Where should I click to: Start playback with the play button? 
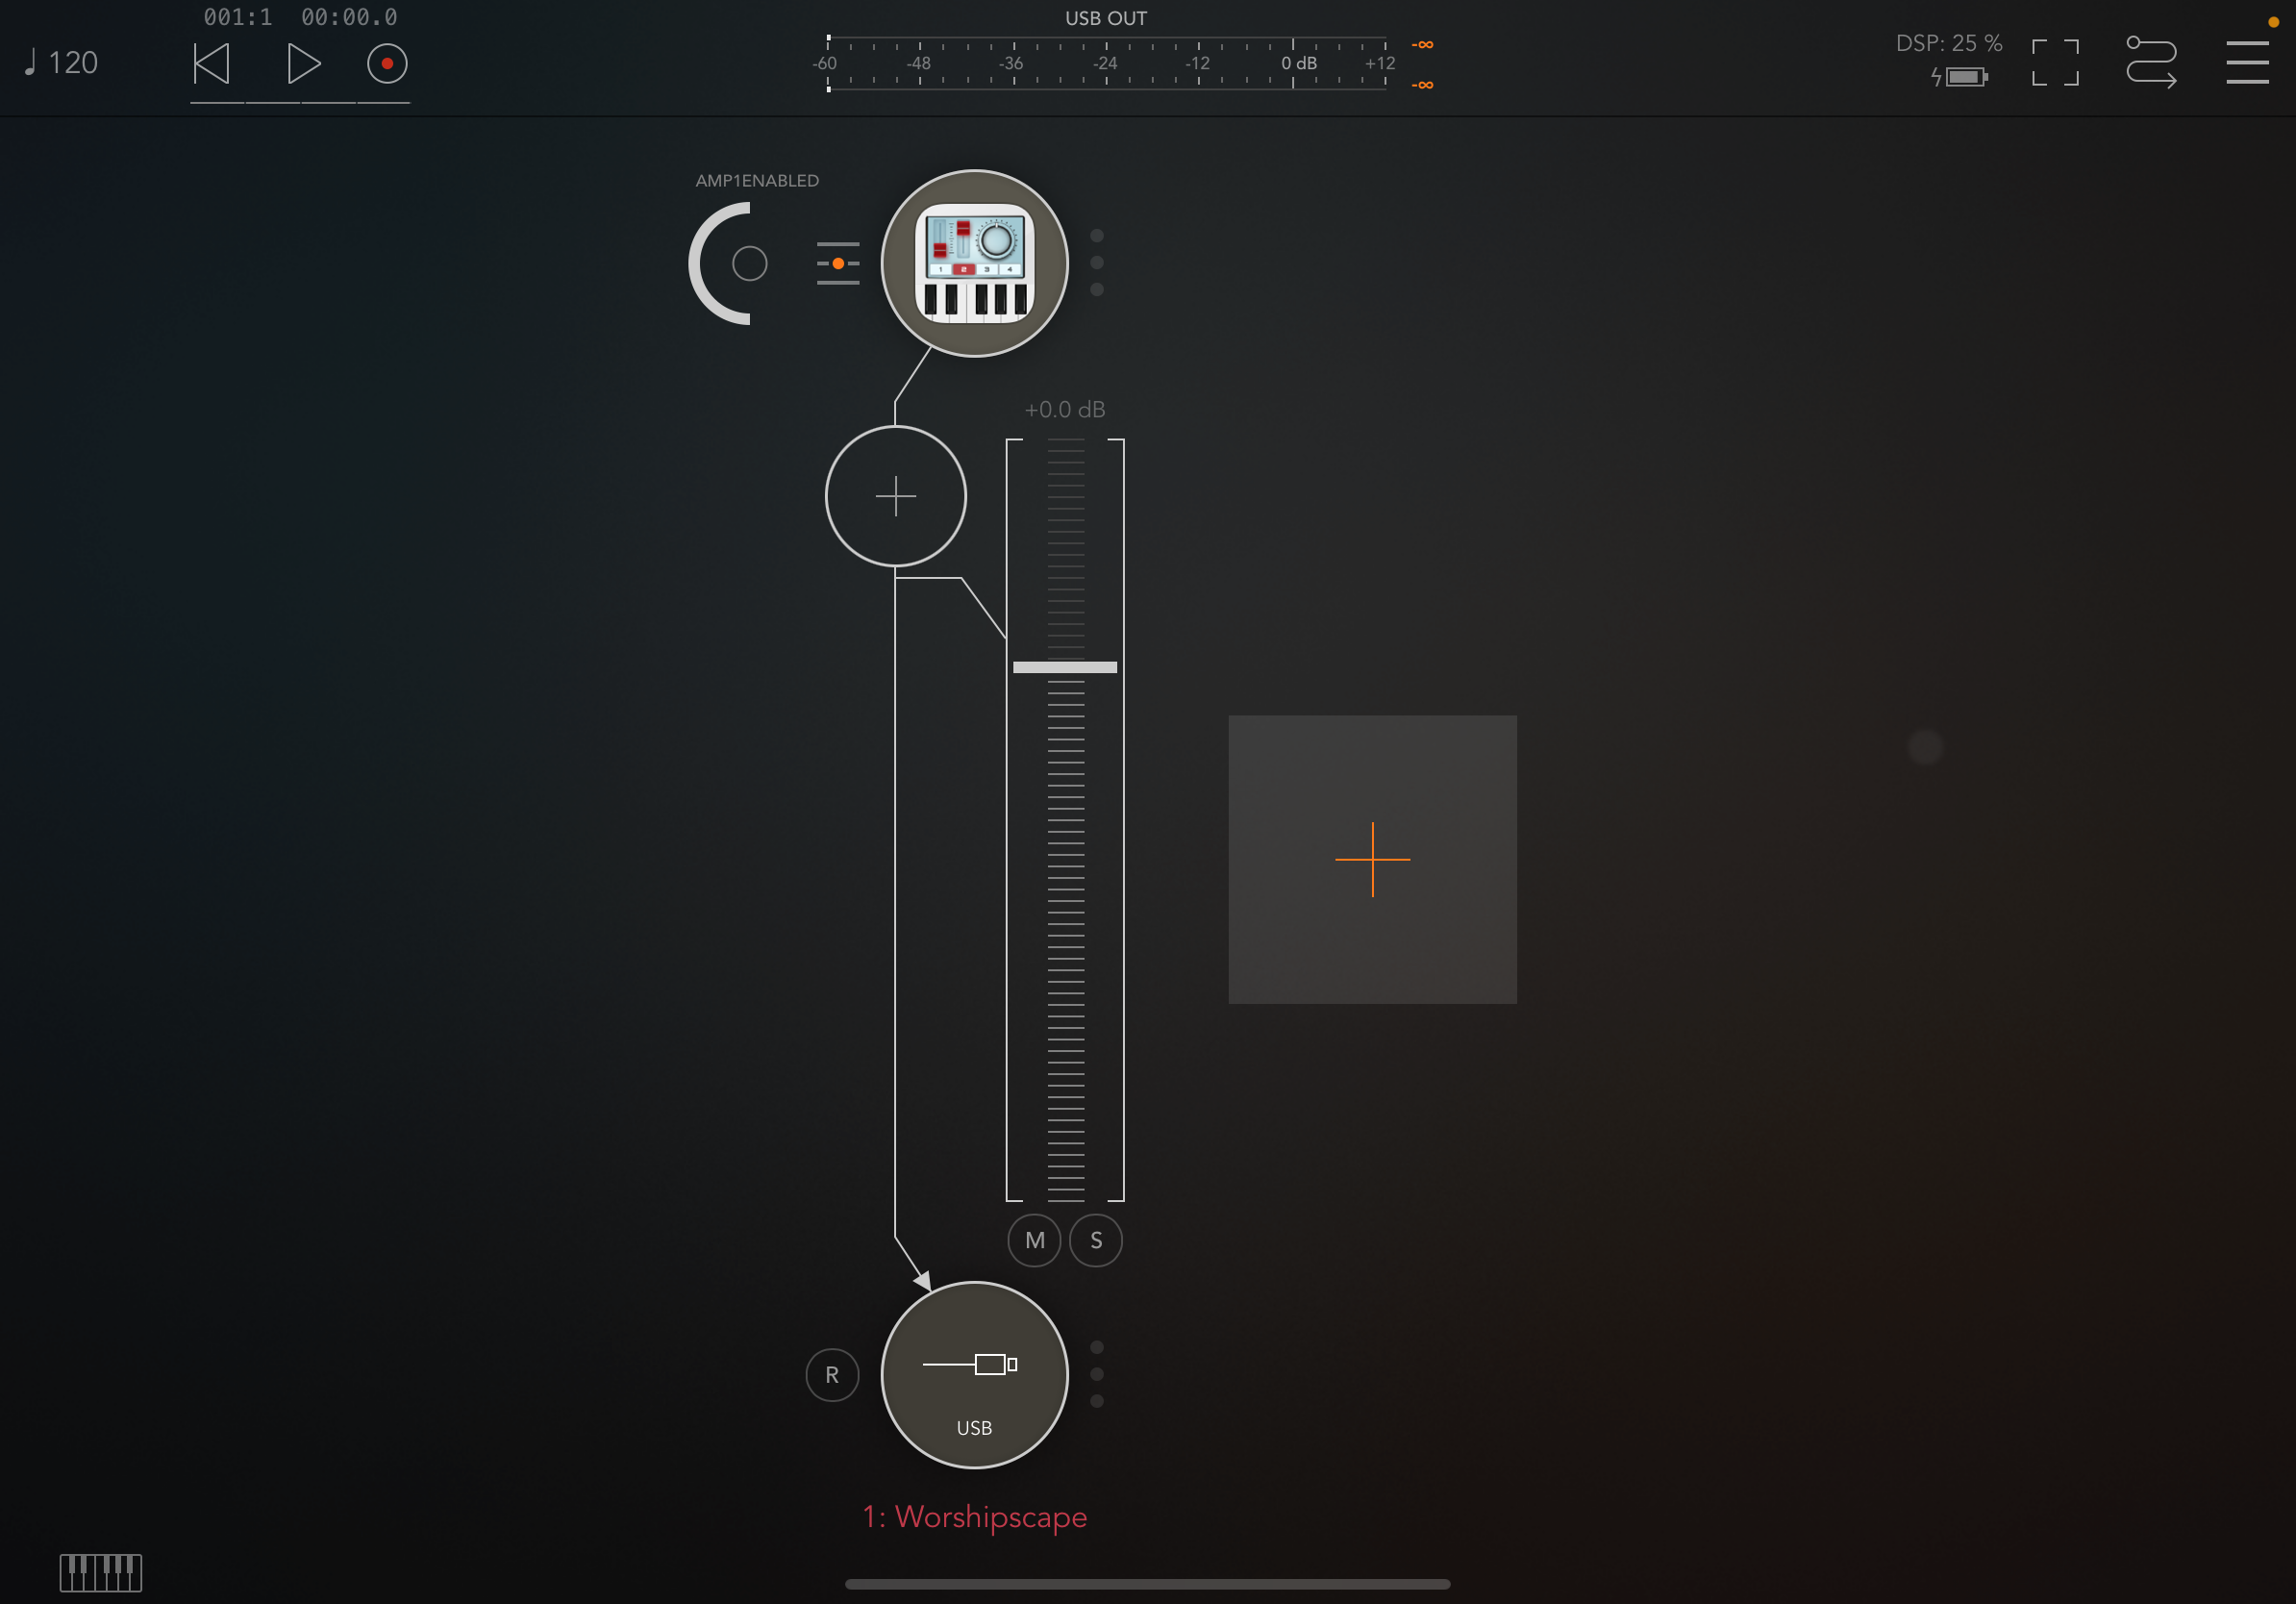[x=303, y=64]
